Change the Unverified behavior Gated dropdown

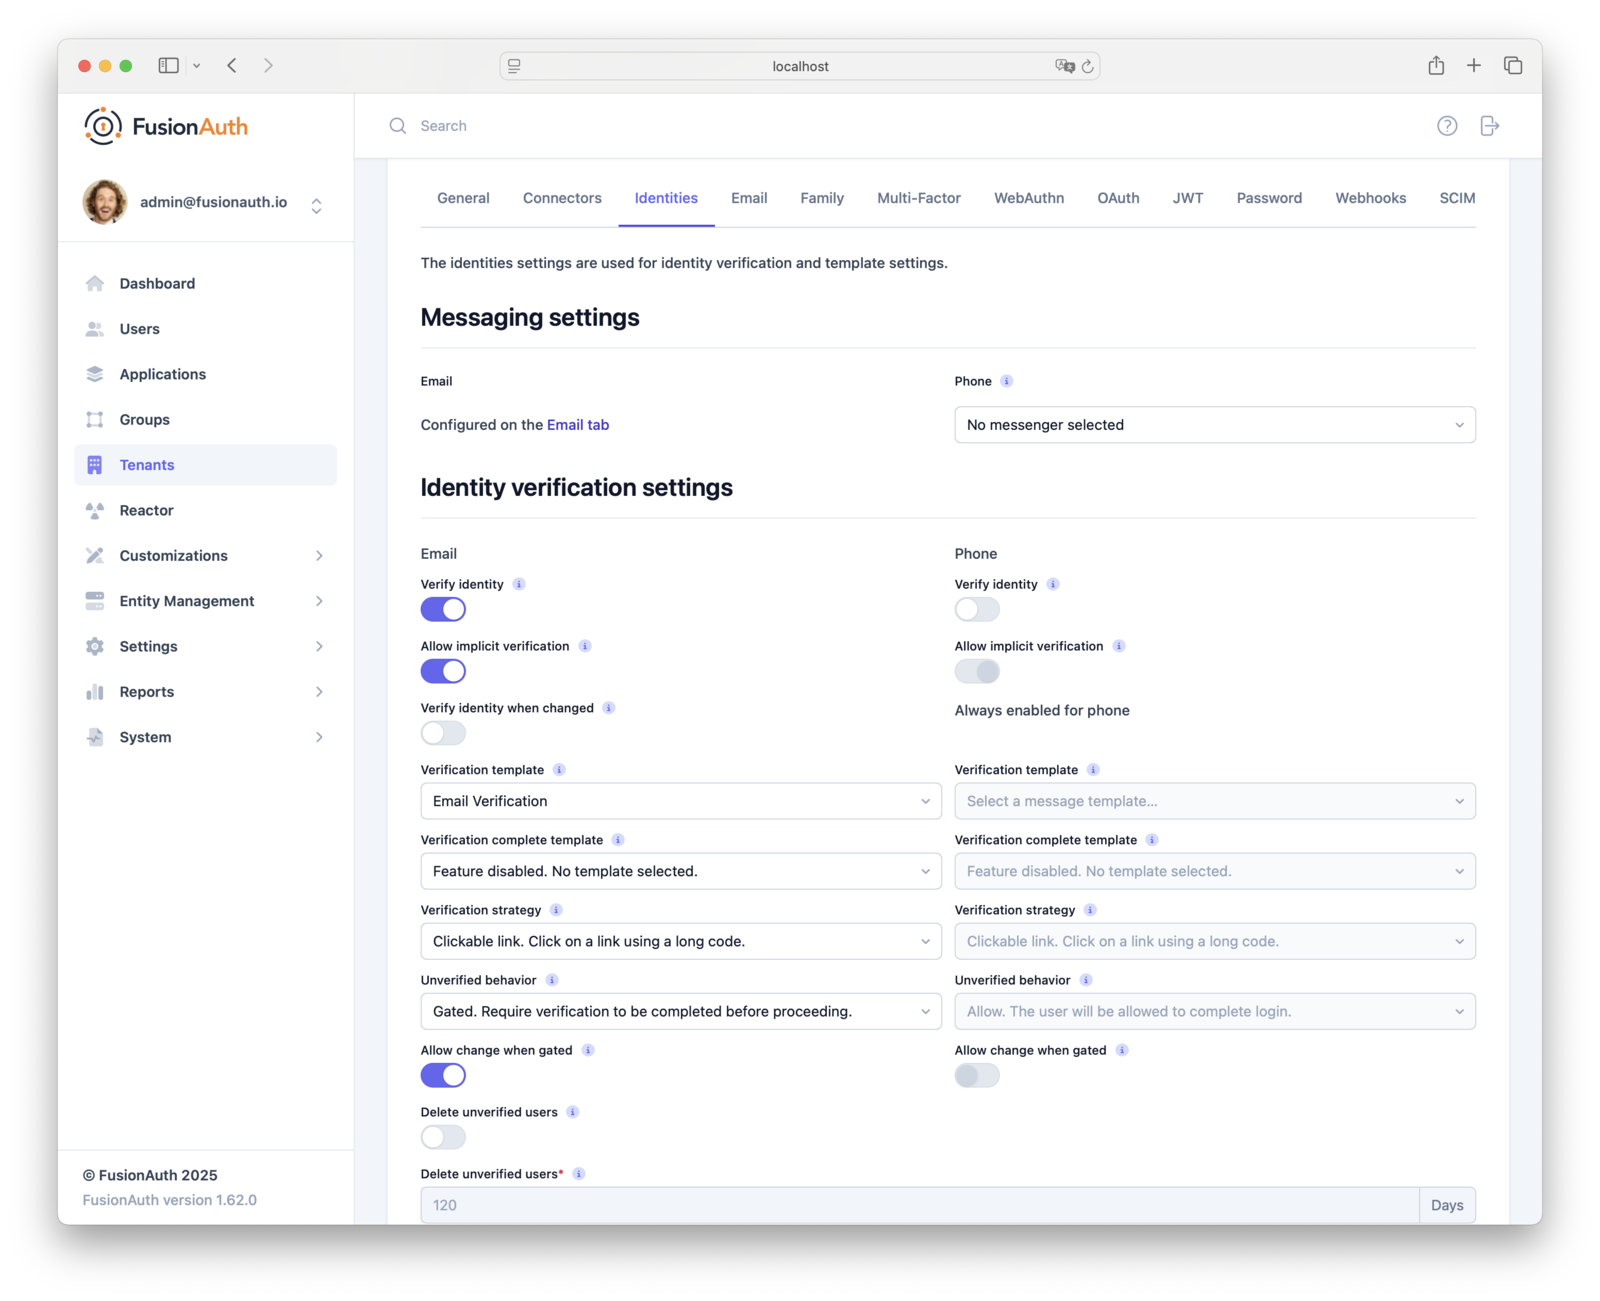tap(680, 1011)
